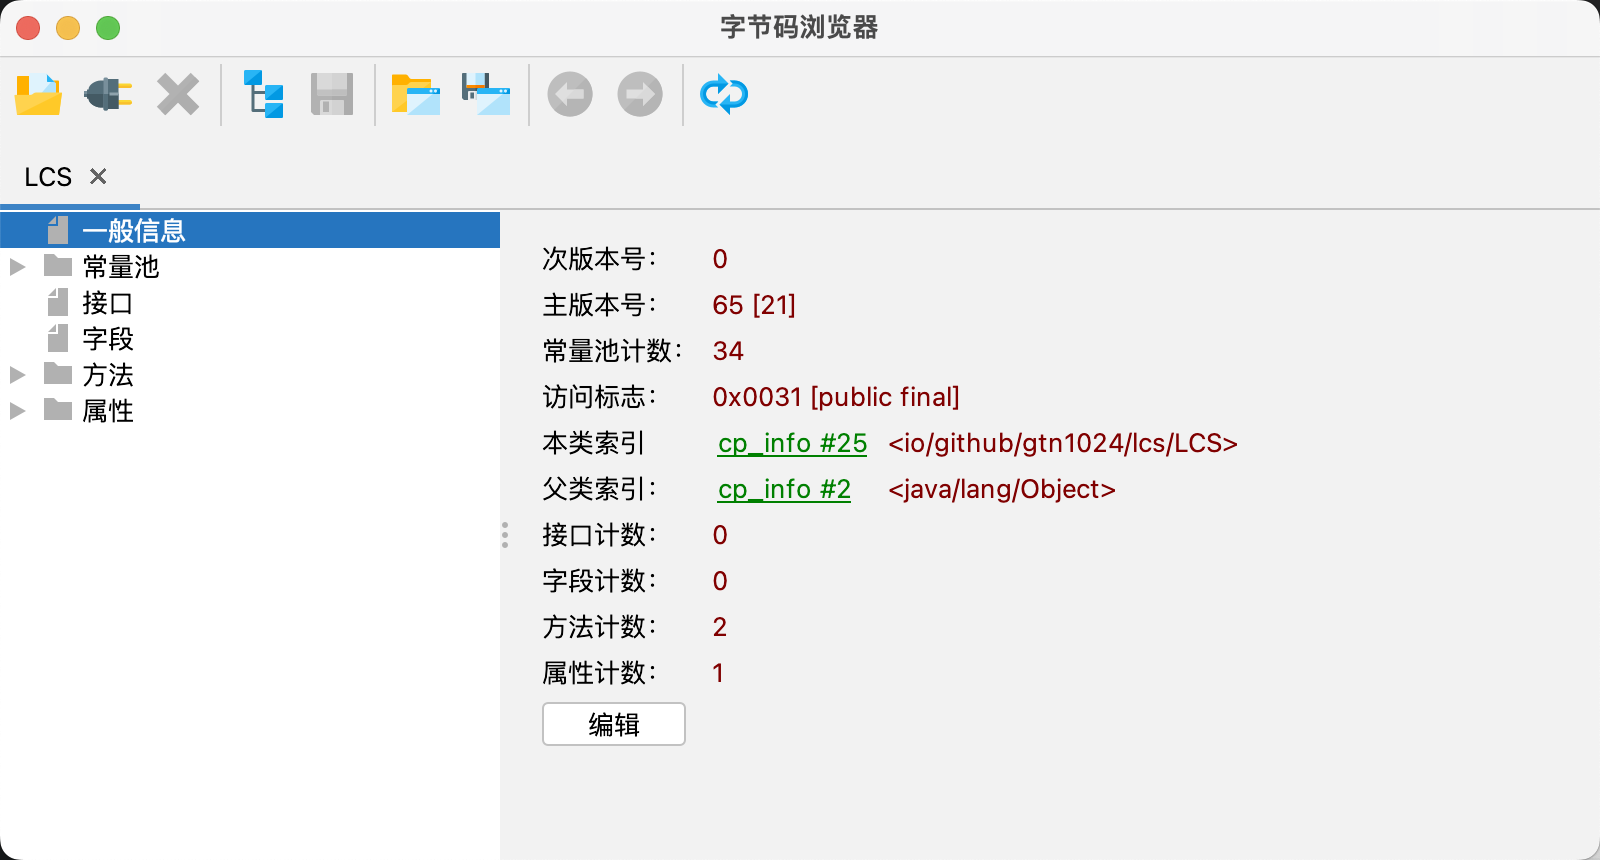Click the open class file folder icon
Screen dimensions: 1600x860
(39, 95)
